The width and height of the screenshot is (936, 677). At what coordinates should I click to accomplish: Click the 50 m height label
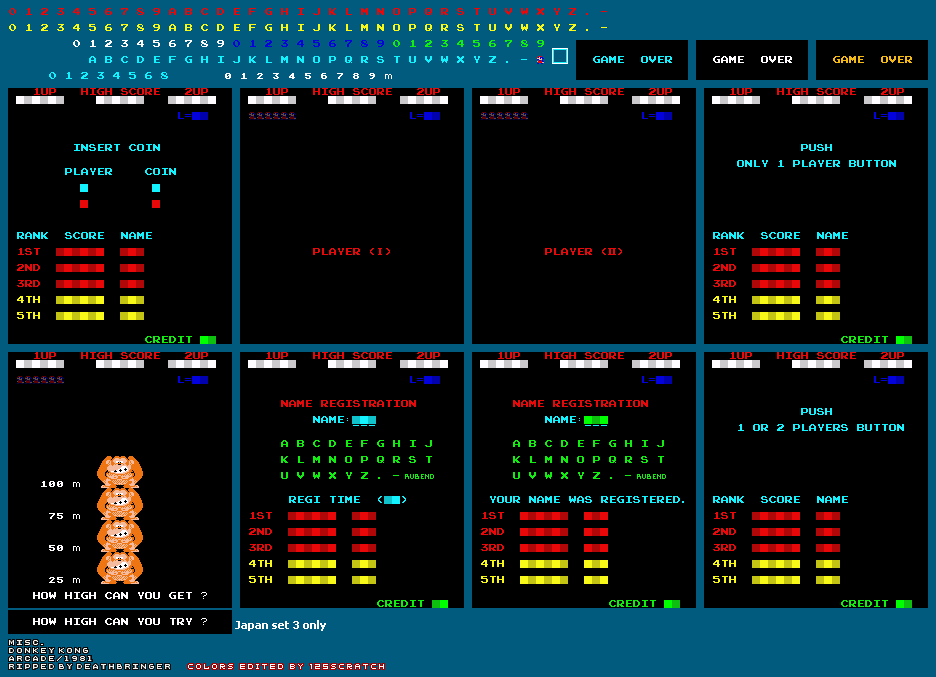pyautogui.click(x=64, y=548)
